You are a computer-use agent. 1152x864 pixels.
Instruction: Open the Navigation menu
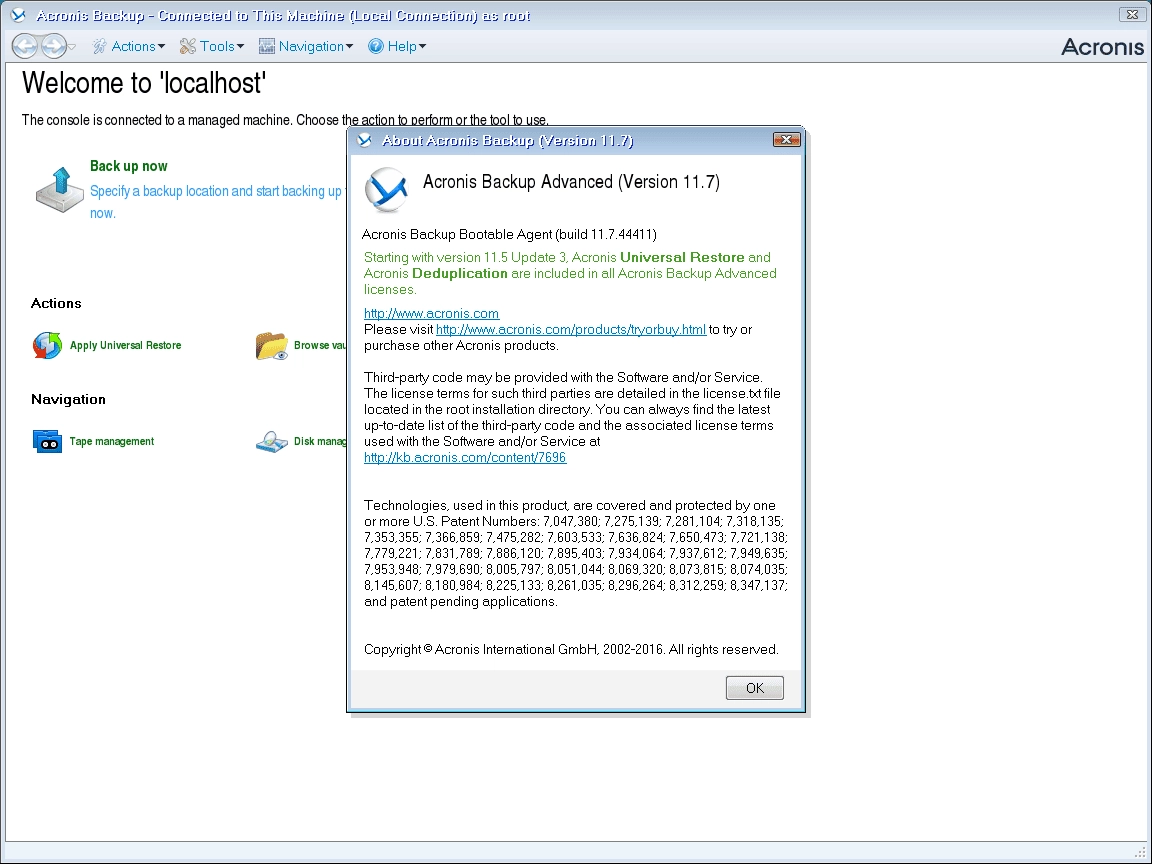point(306,46)
